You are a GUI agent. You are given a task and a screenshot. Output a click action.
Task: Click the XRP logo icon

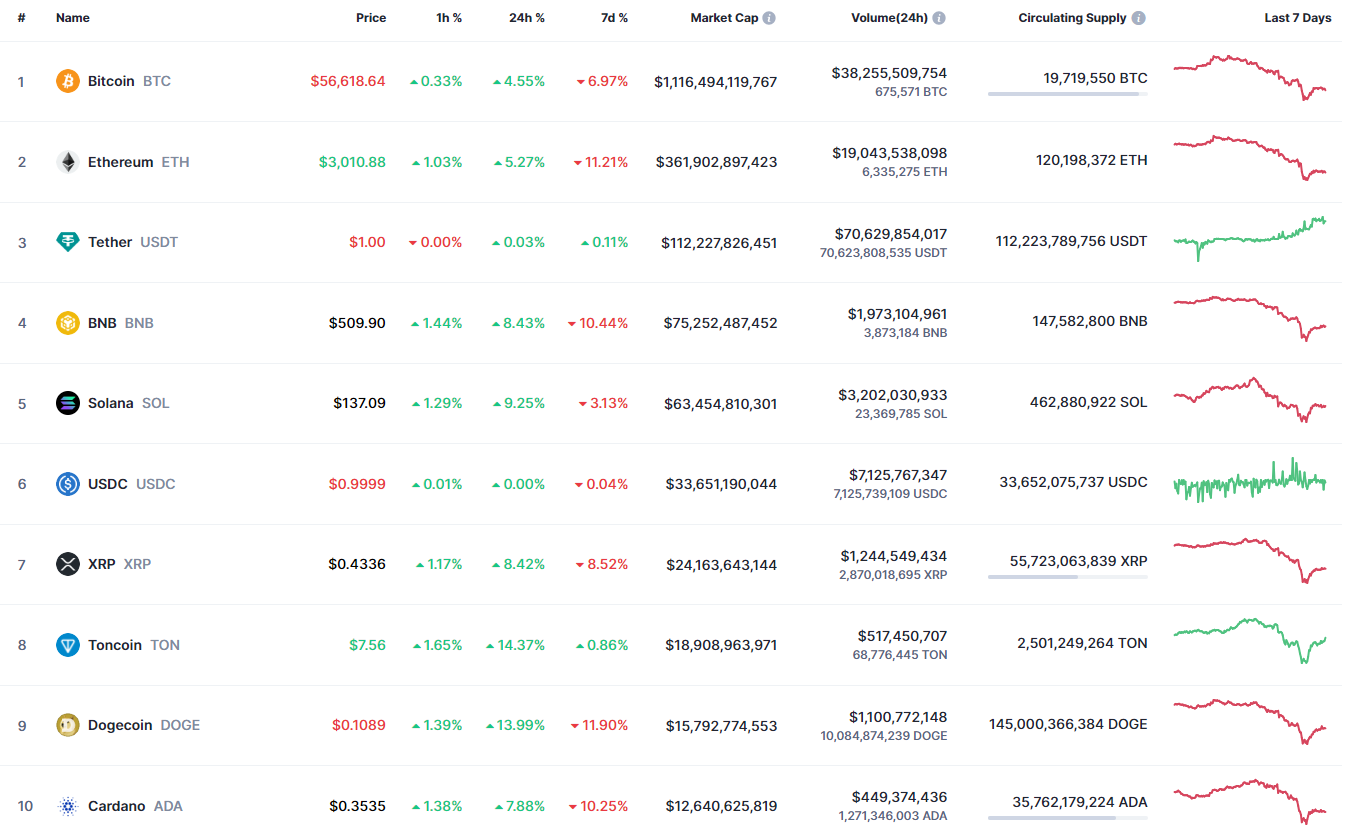pyautogui.click(x=68, y=564)
